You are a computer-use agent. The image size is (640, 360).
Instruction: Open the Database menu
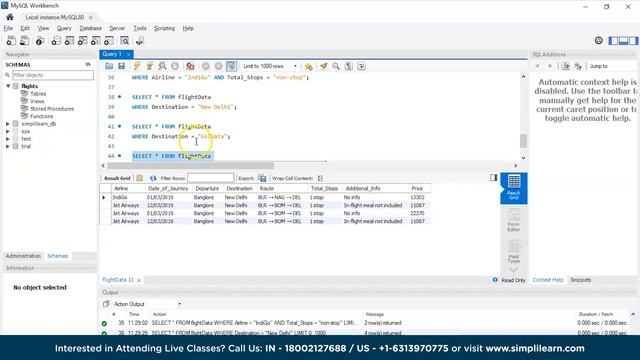(x=91, y=28)
